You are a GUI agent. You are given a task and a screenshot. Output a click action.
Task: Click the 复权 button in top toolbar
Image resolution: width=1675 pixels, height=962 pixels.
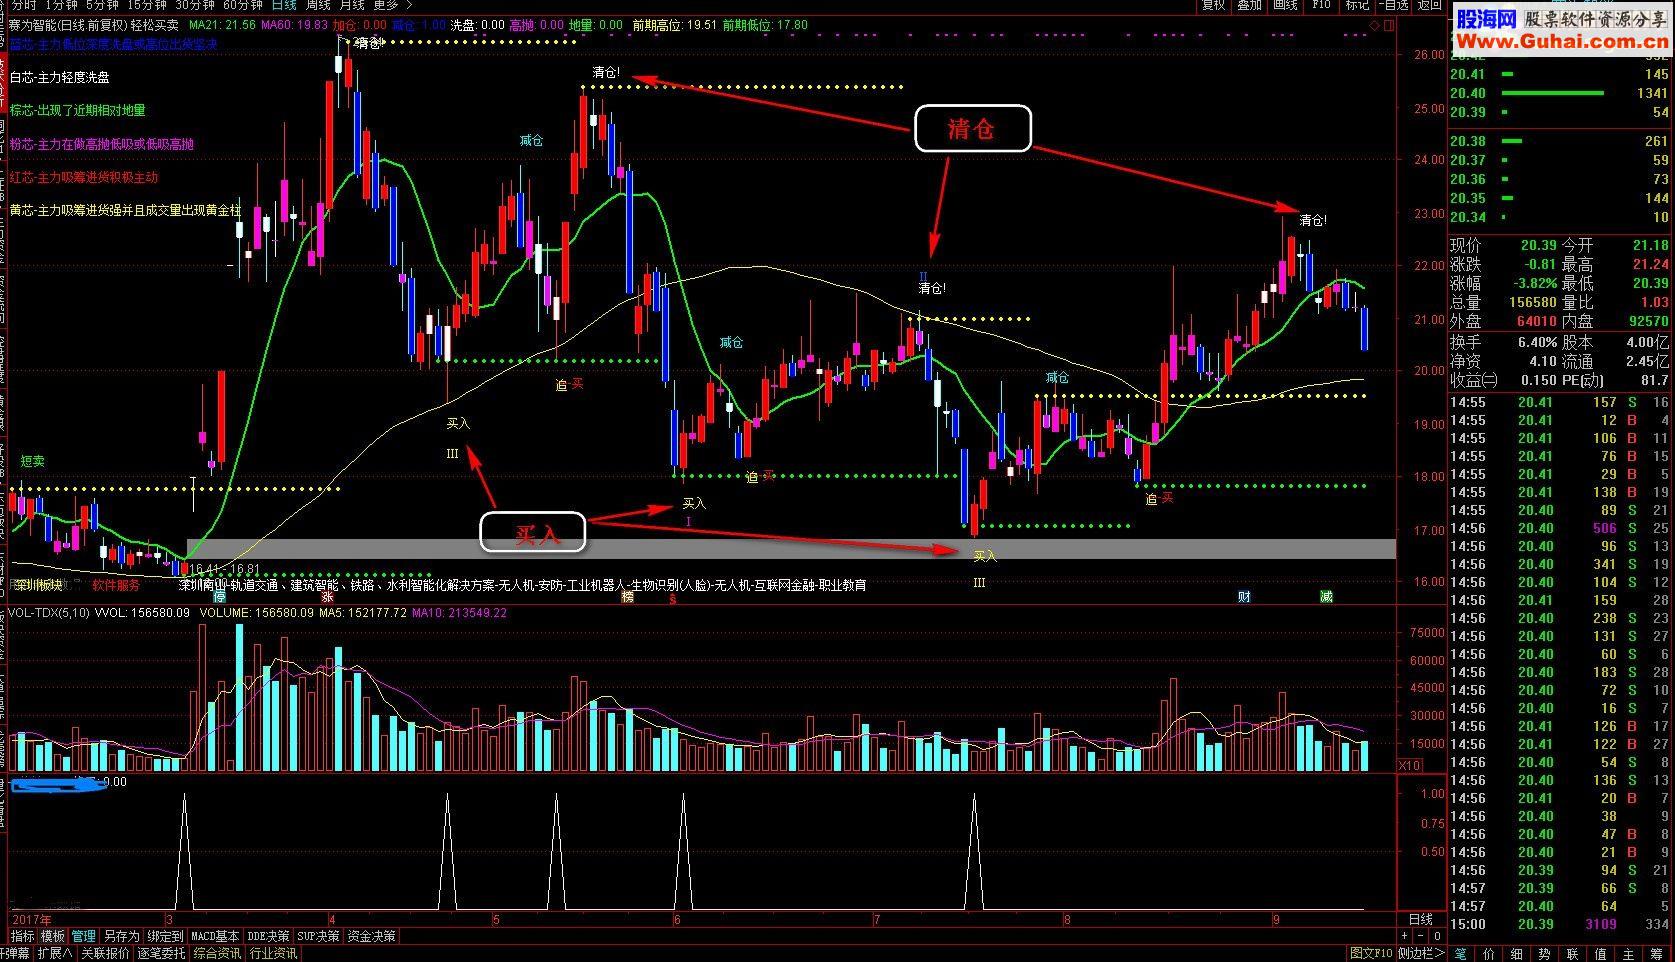click(1213, 5)
